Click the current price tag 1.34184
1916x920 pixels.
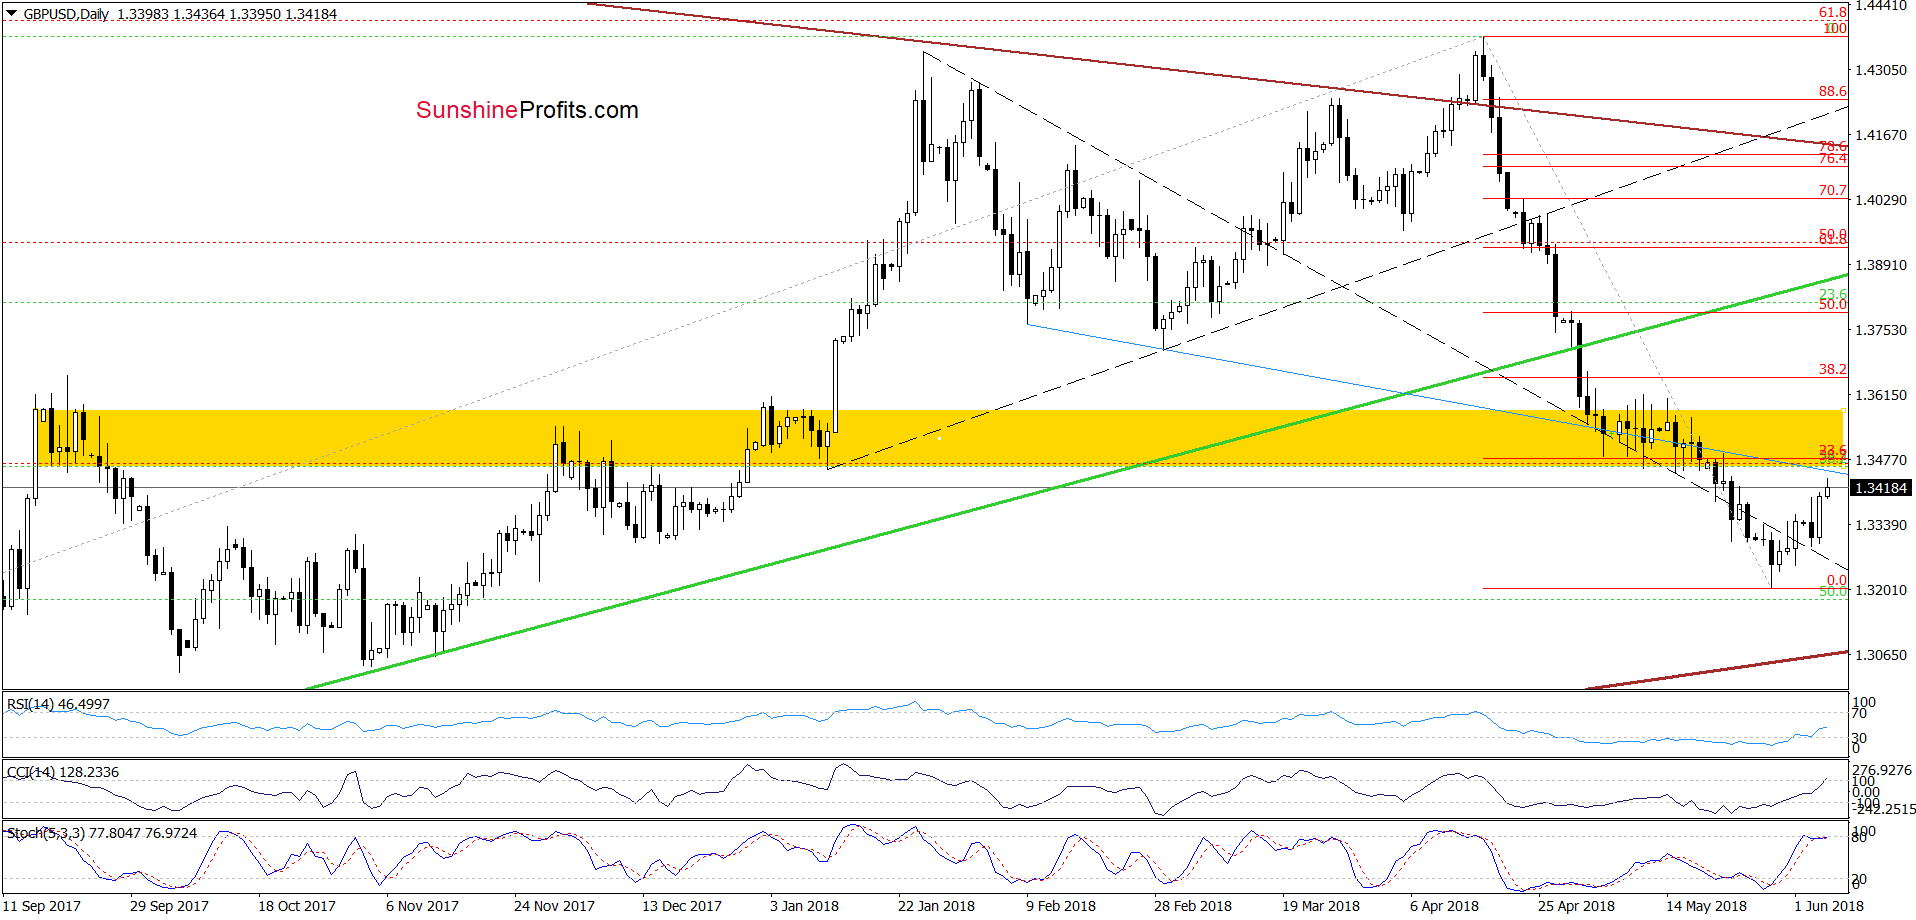point(1881,488)
